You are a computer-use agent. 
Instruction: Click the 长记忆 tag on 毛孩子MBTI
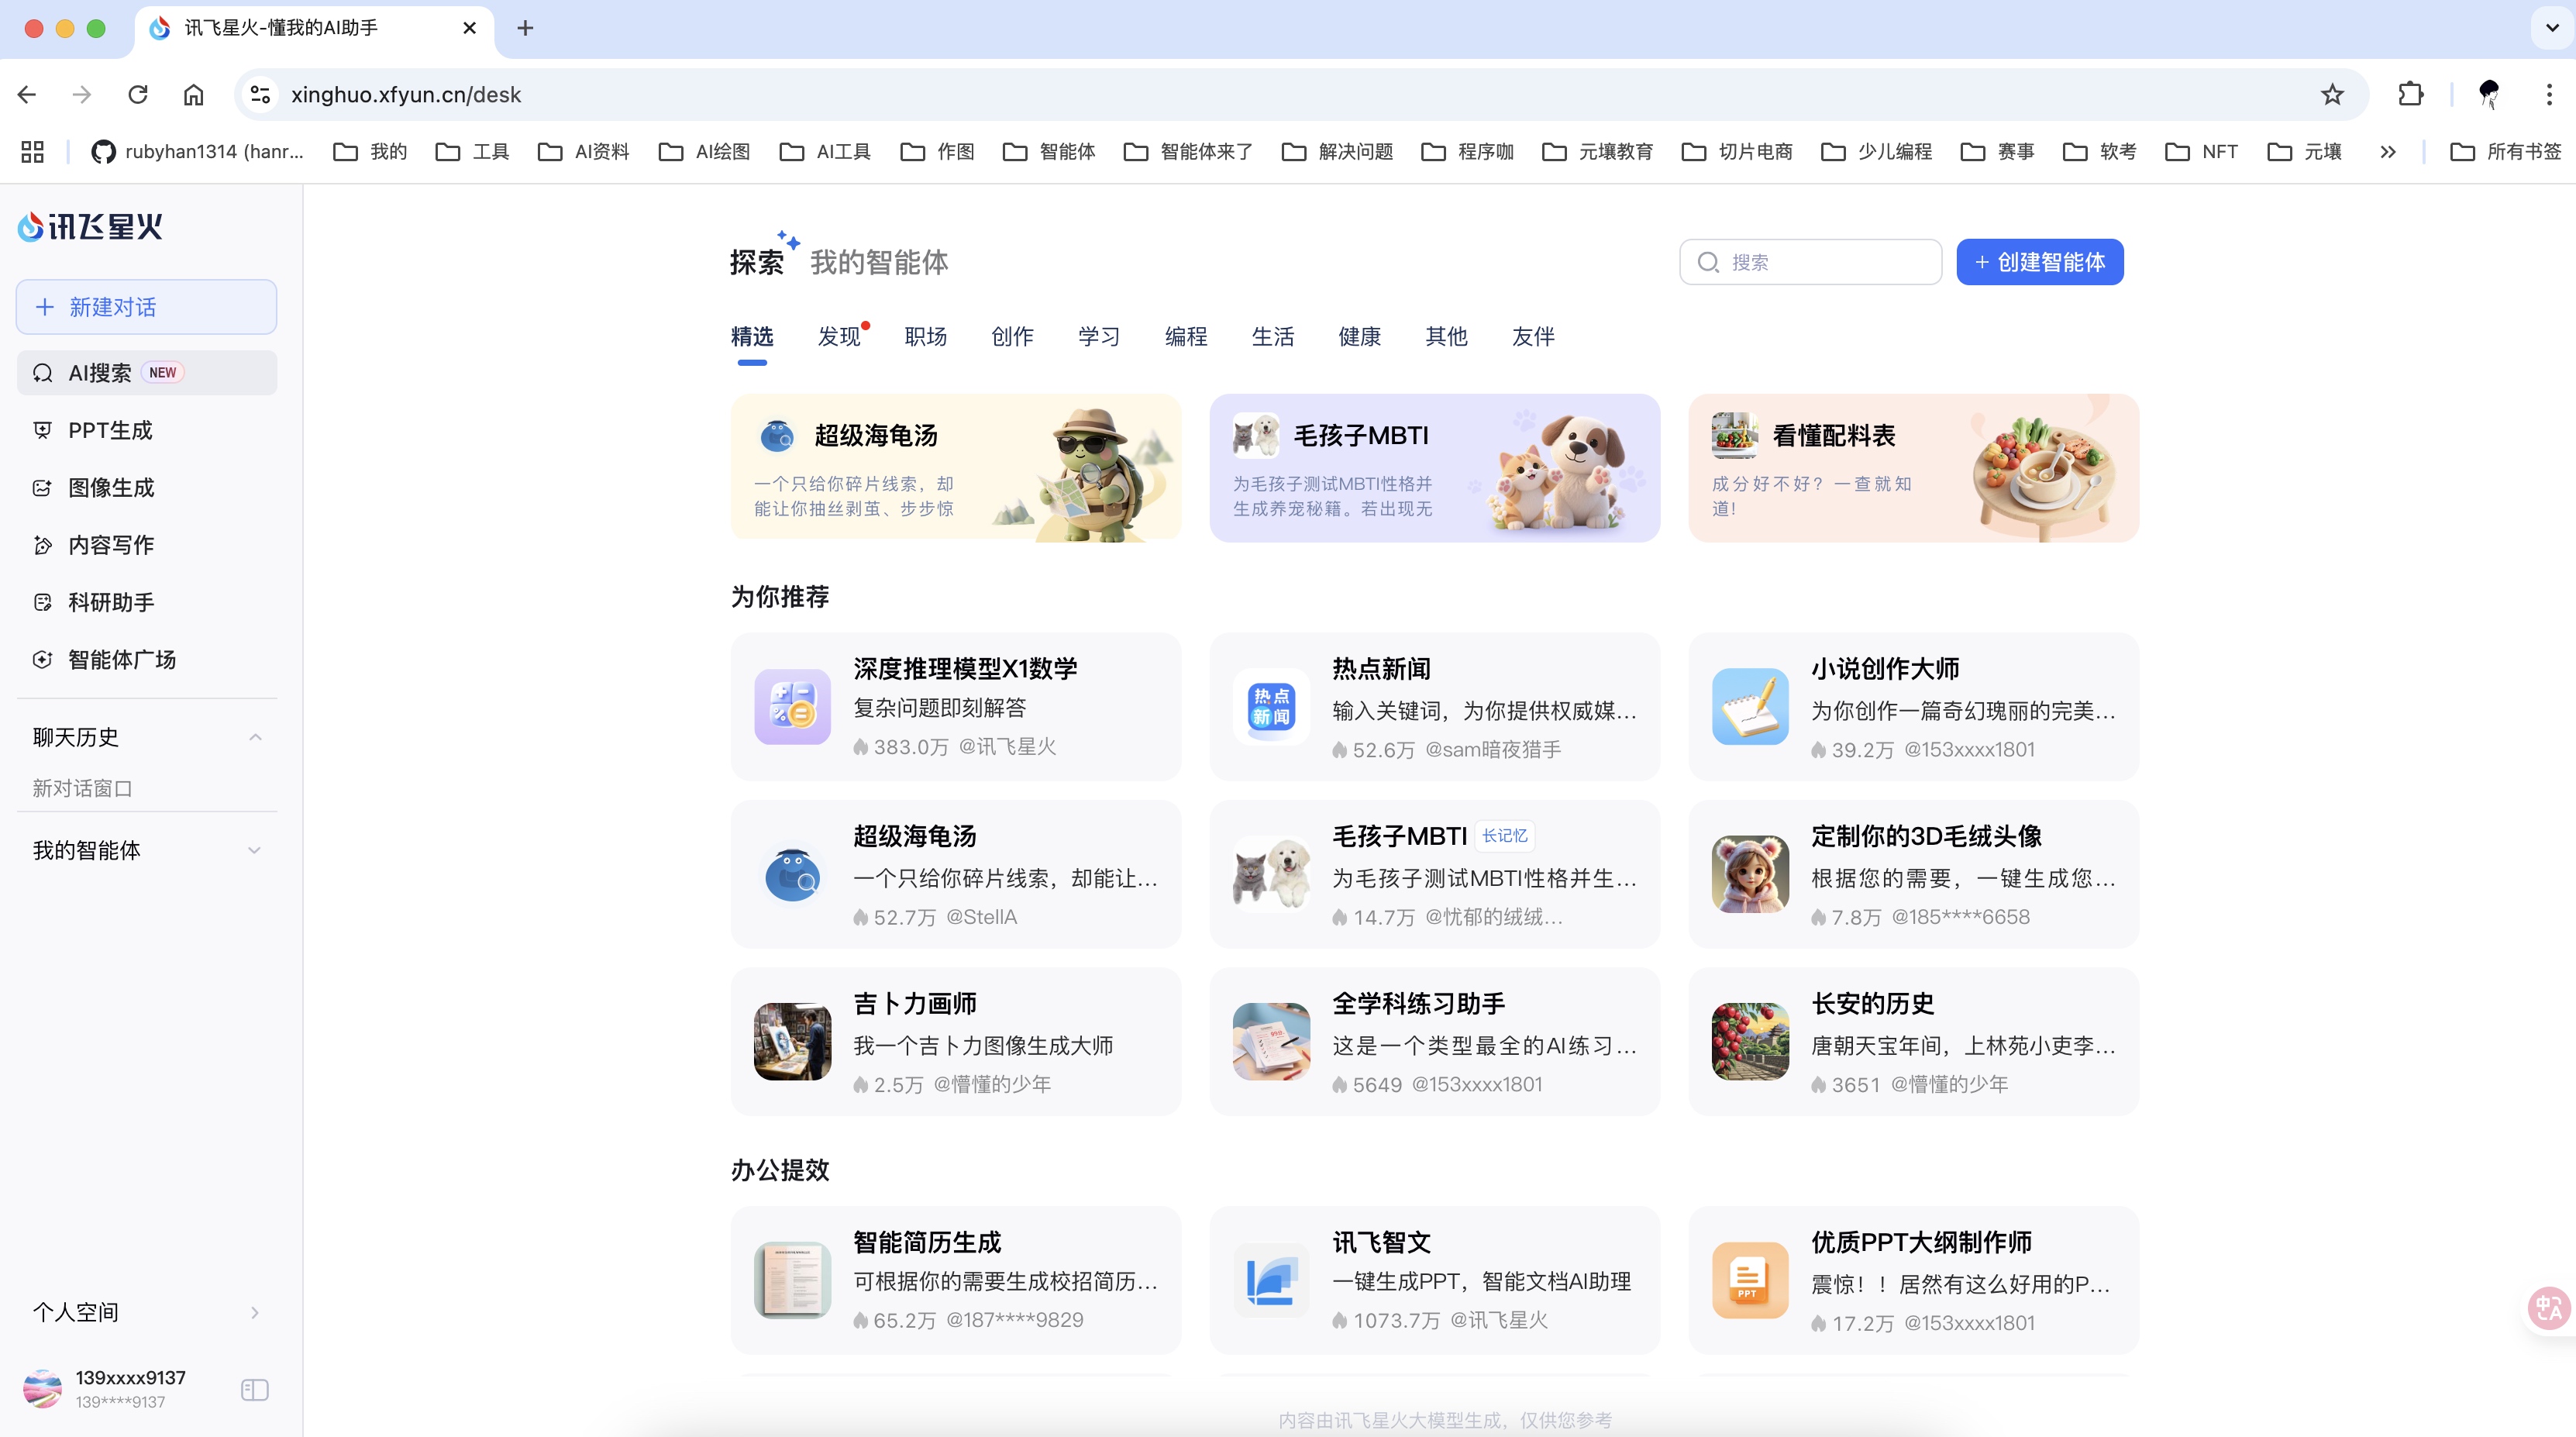(x=1505, y=836)
